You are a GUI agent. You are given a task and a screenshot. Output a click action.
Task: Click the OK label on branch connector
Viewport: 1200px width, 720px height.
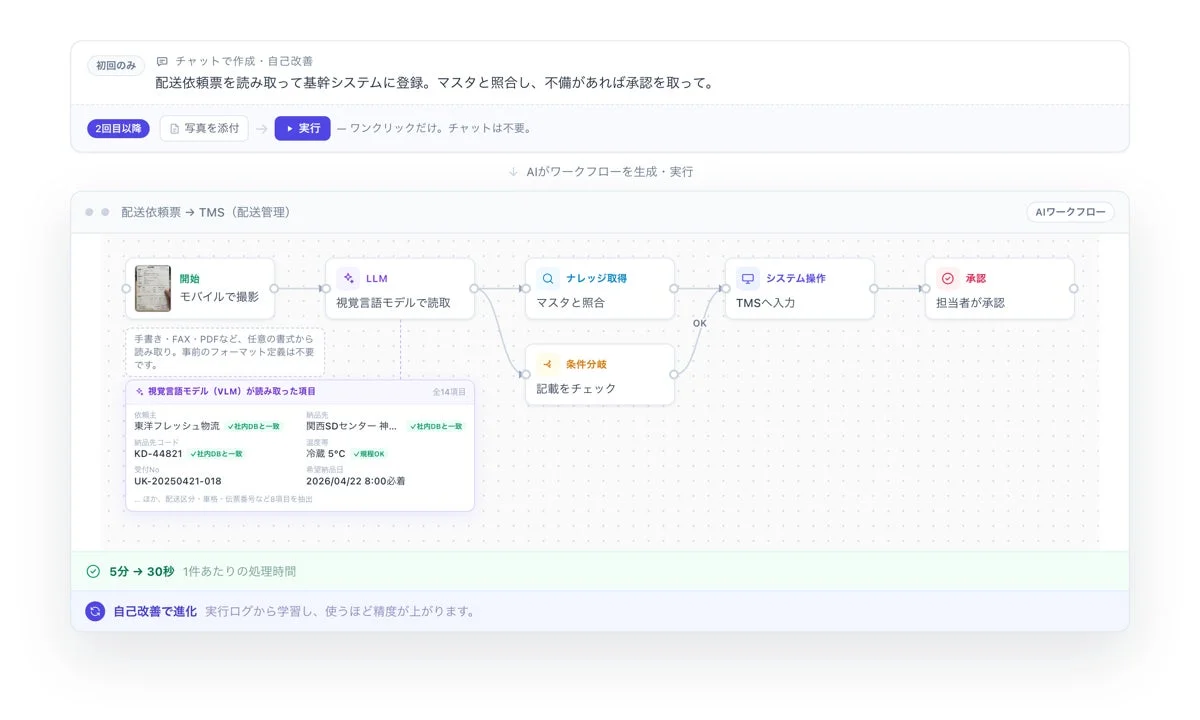pyautogui.click(x=700, y=323)
